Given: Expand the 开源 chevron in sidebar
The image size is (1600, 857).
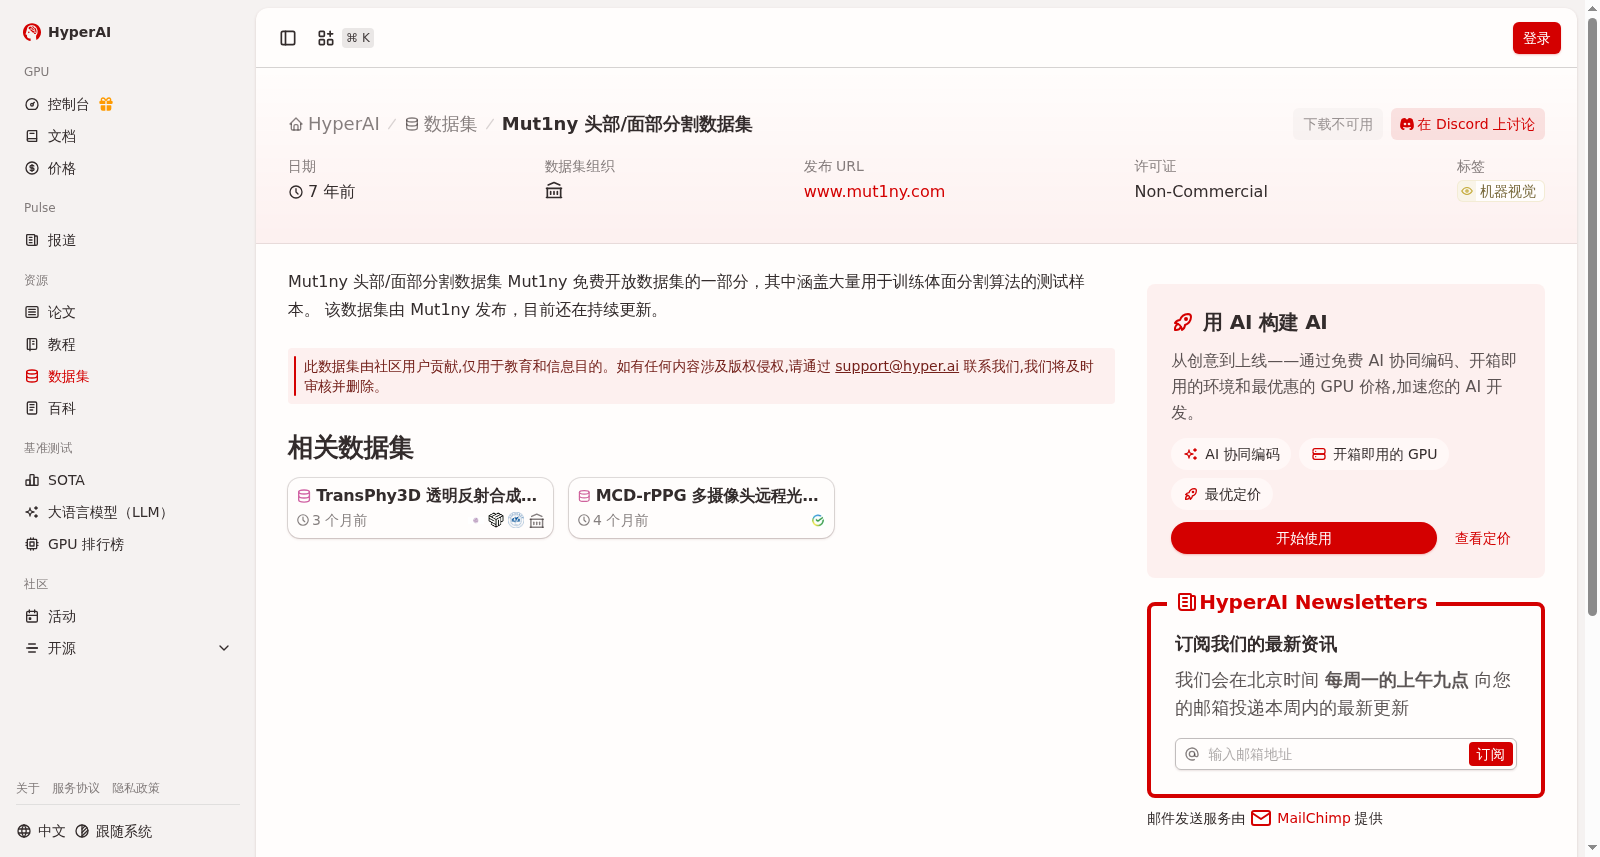Looking at the screenshot, I should point(224,648).
